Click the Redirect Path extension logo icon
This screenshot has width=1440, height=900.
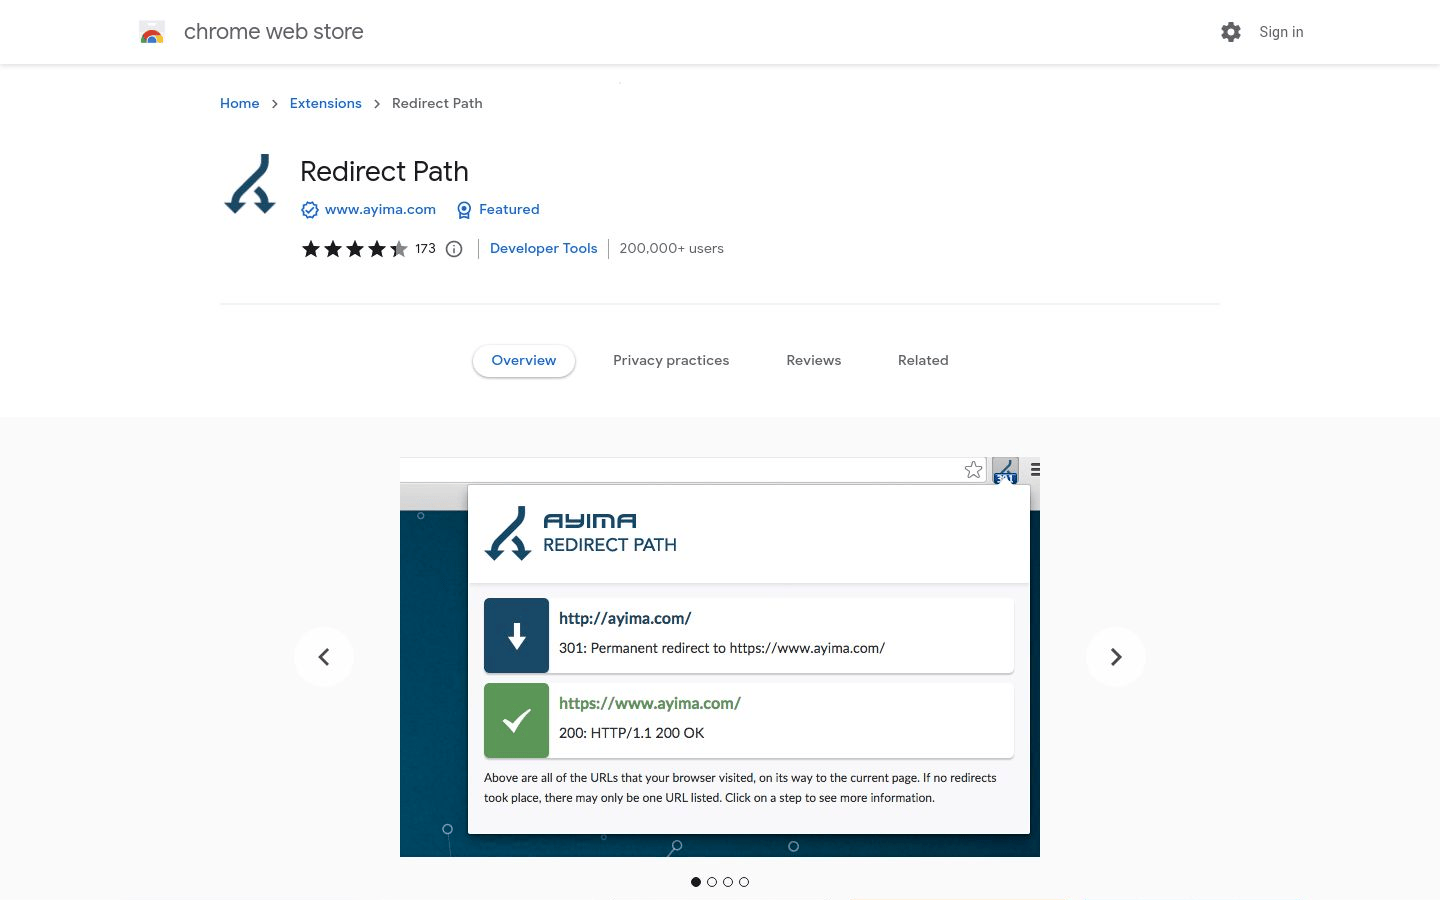[250, 185]
